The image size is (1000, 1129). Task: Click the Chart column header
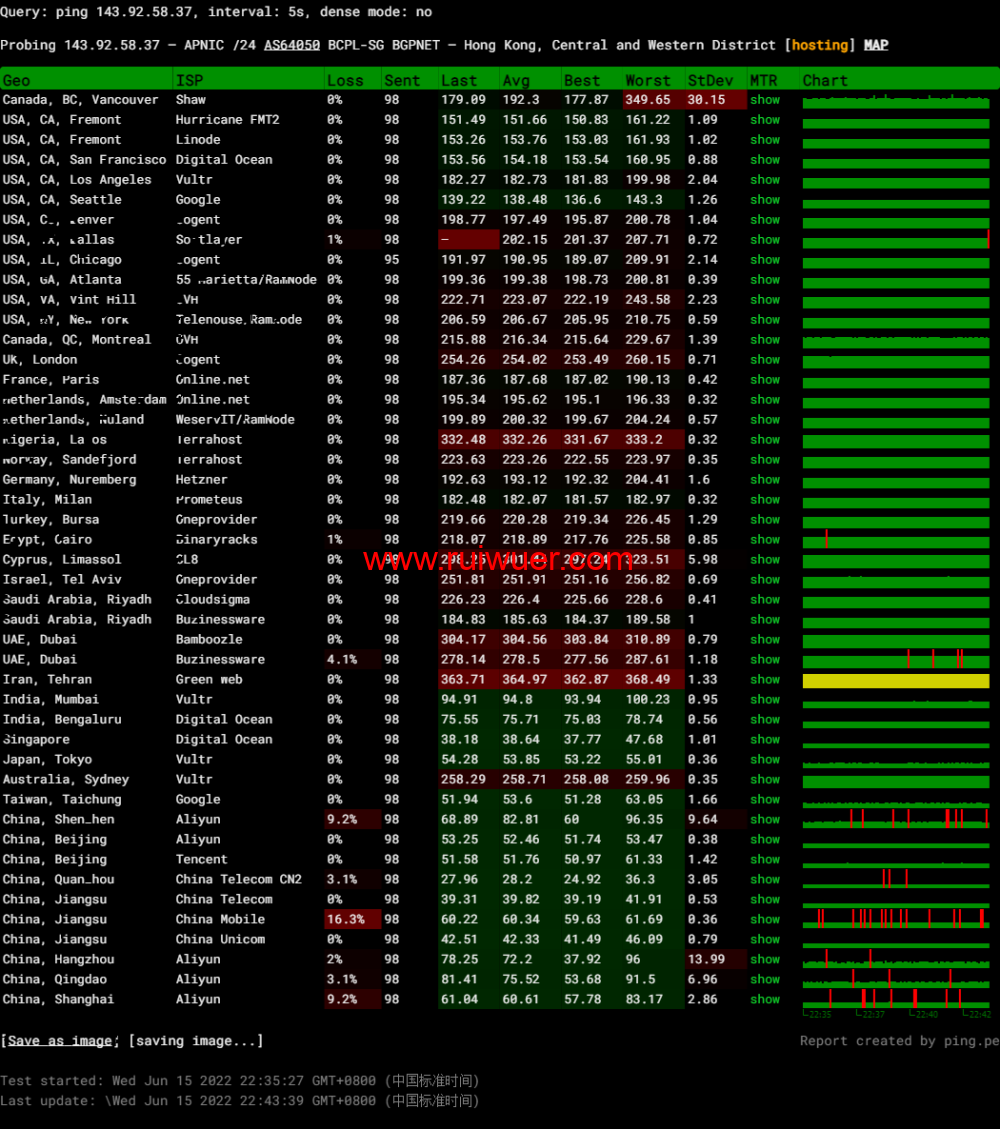click(x=825, y=80)
